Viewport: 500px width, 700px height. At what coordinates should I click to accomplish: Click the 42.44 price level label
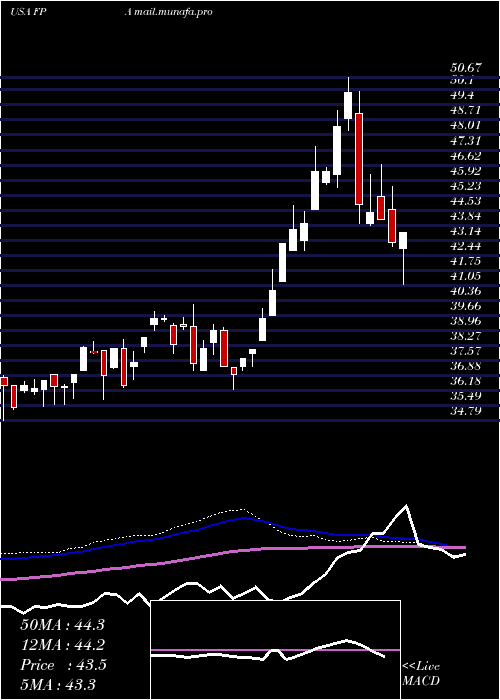pos(466,246)
